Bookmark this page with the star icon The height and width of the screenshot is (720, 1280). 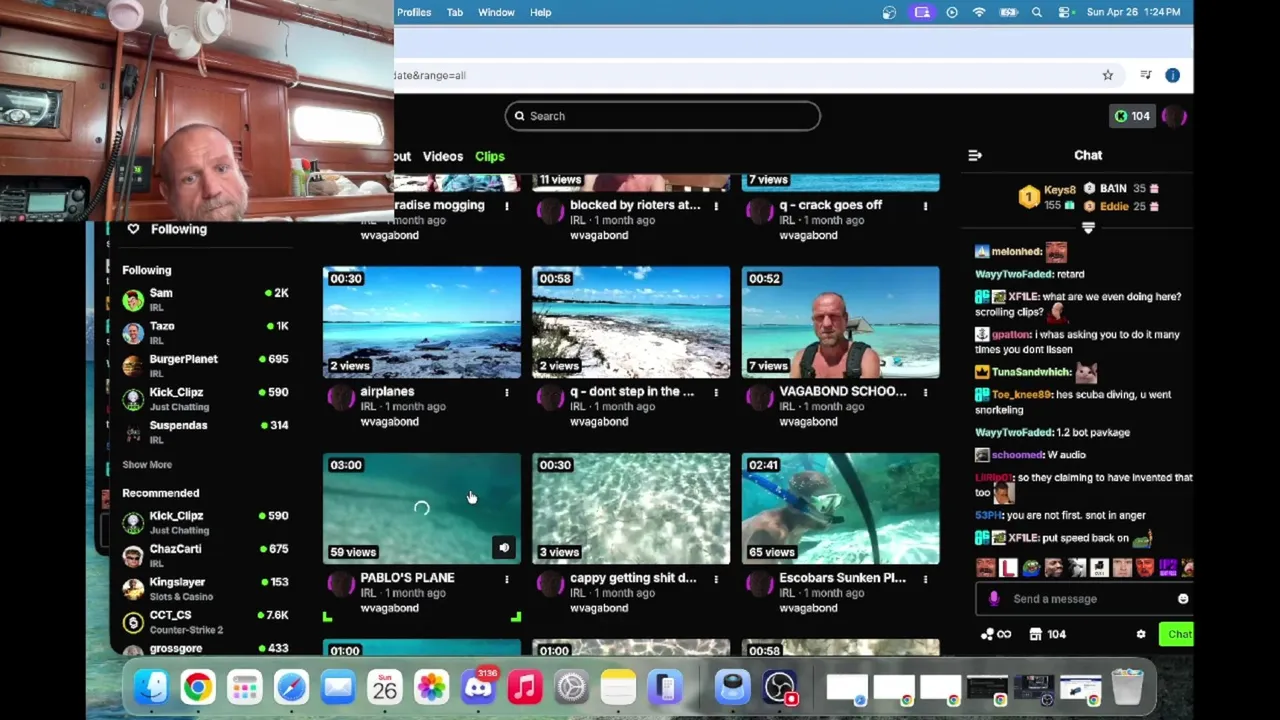(x=1108, y=75)
